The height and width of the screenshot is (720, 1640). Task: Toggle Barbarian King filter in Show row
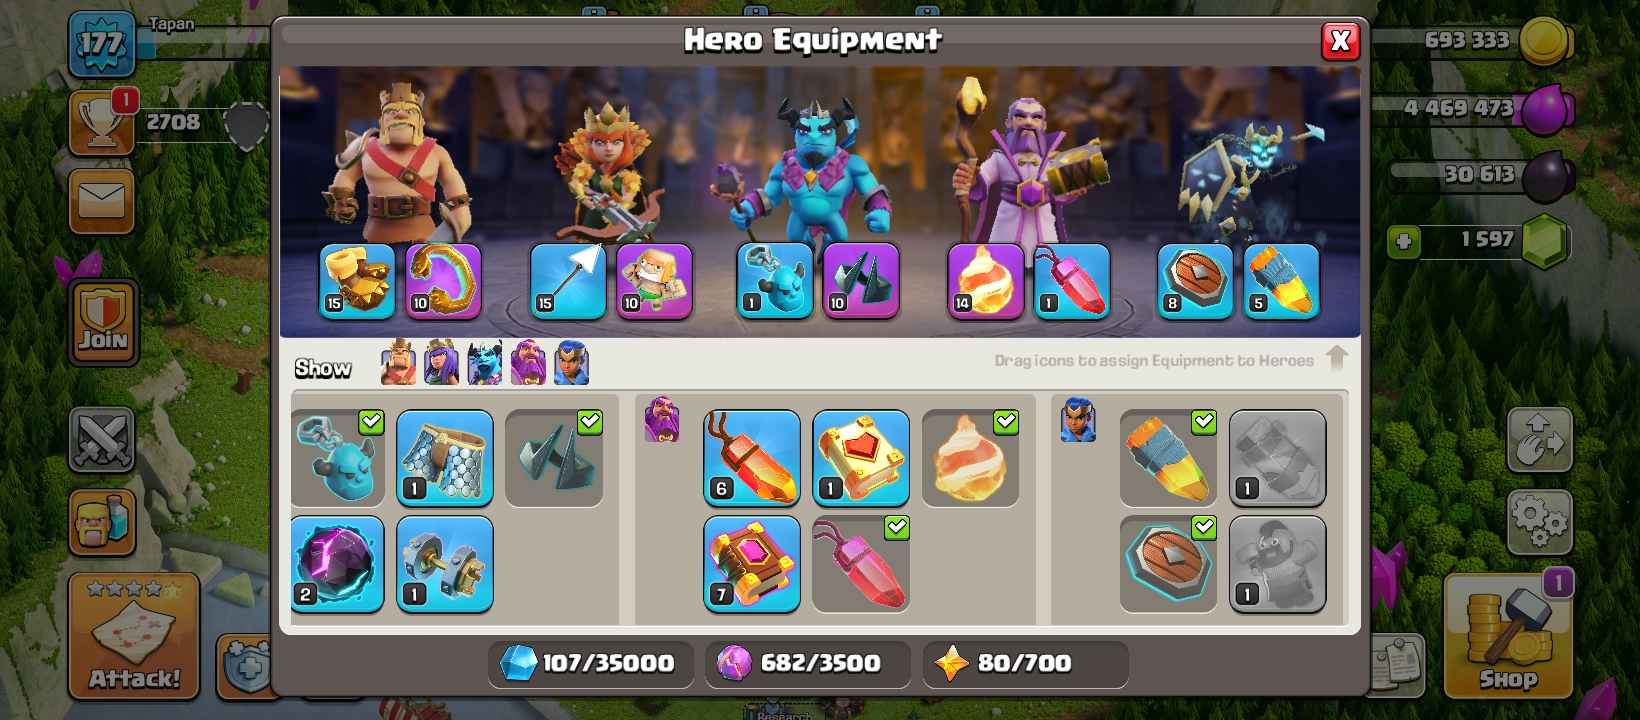(x=398, y=363)
